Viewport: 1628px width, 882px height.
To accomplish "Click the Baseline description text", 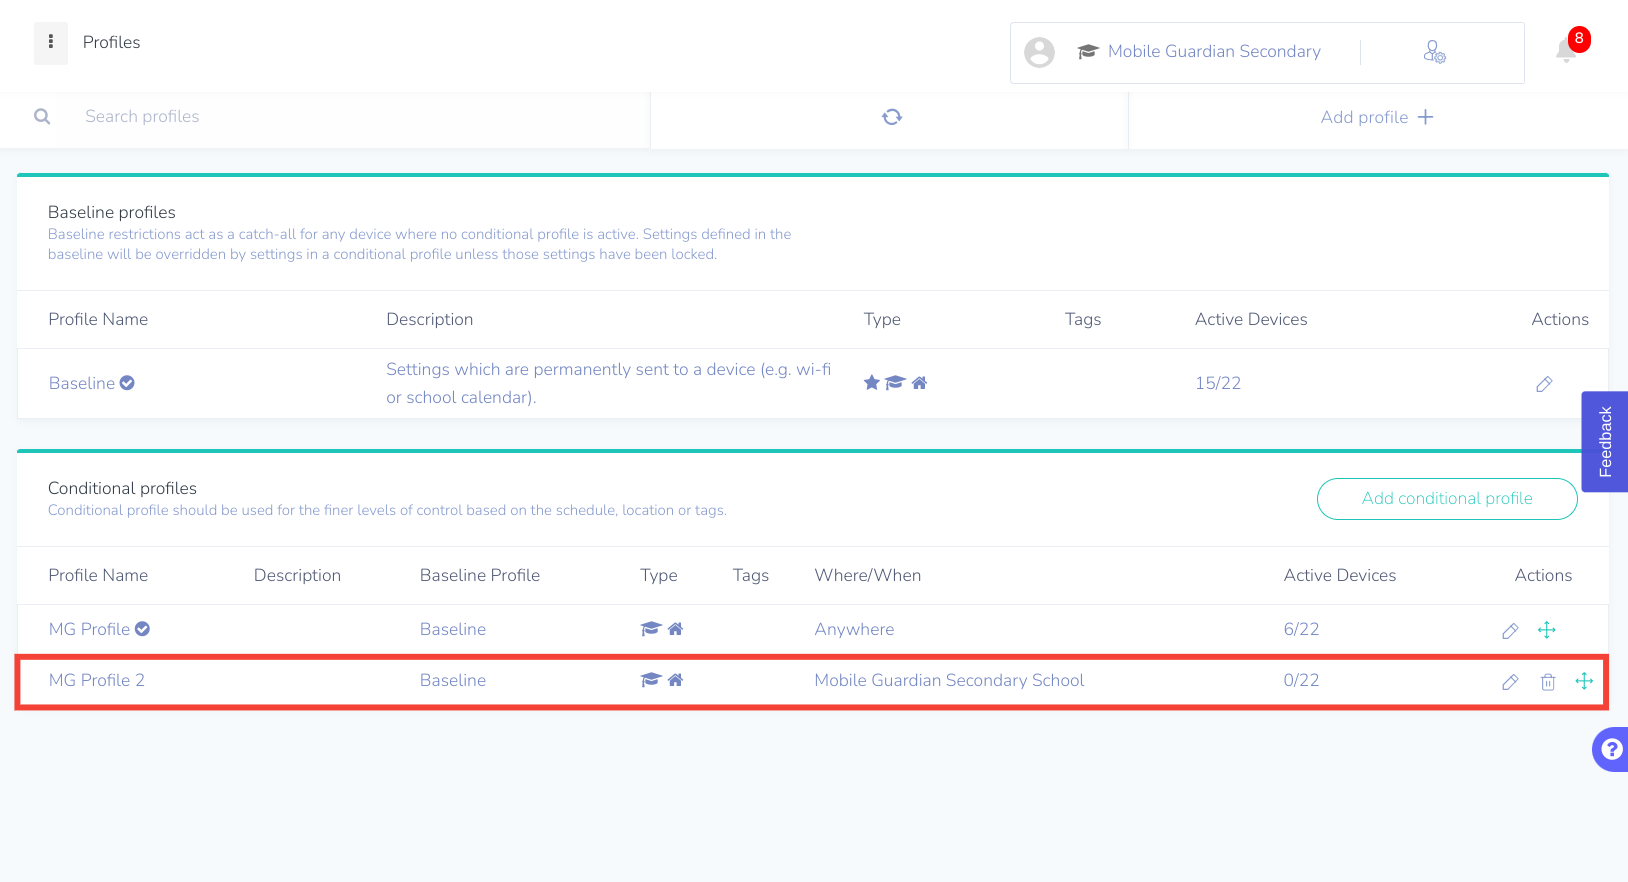I will [609, 383].
